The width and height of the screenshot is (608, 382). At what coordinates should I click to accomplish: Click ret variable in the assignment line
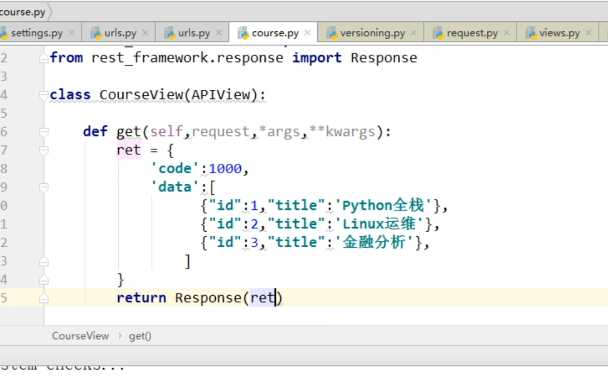[x=129, y=150]
